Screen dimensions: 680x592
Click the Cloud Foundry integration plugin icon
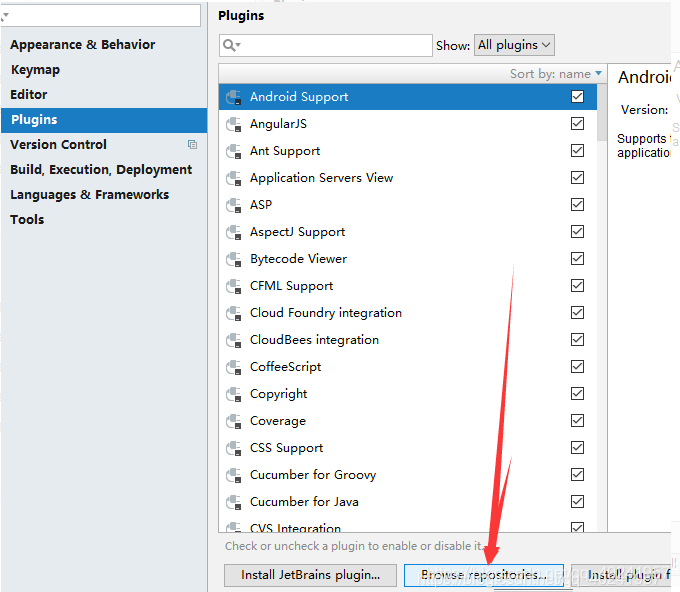pos(234,313)
